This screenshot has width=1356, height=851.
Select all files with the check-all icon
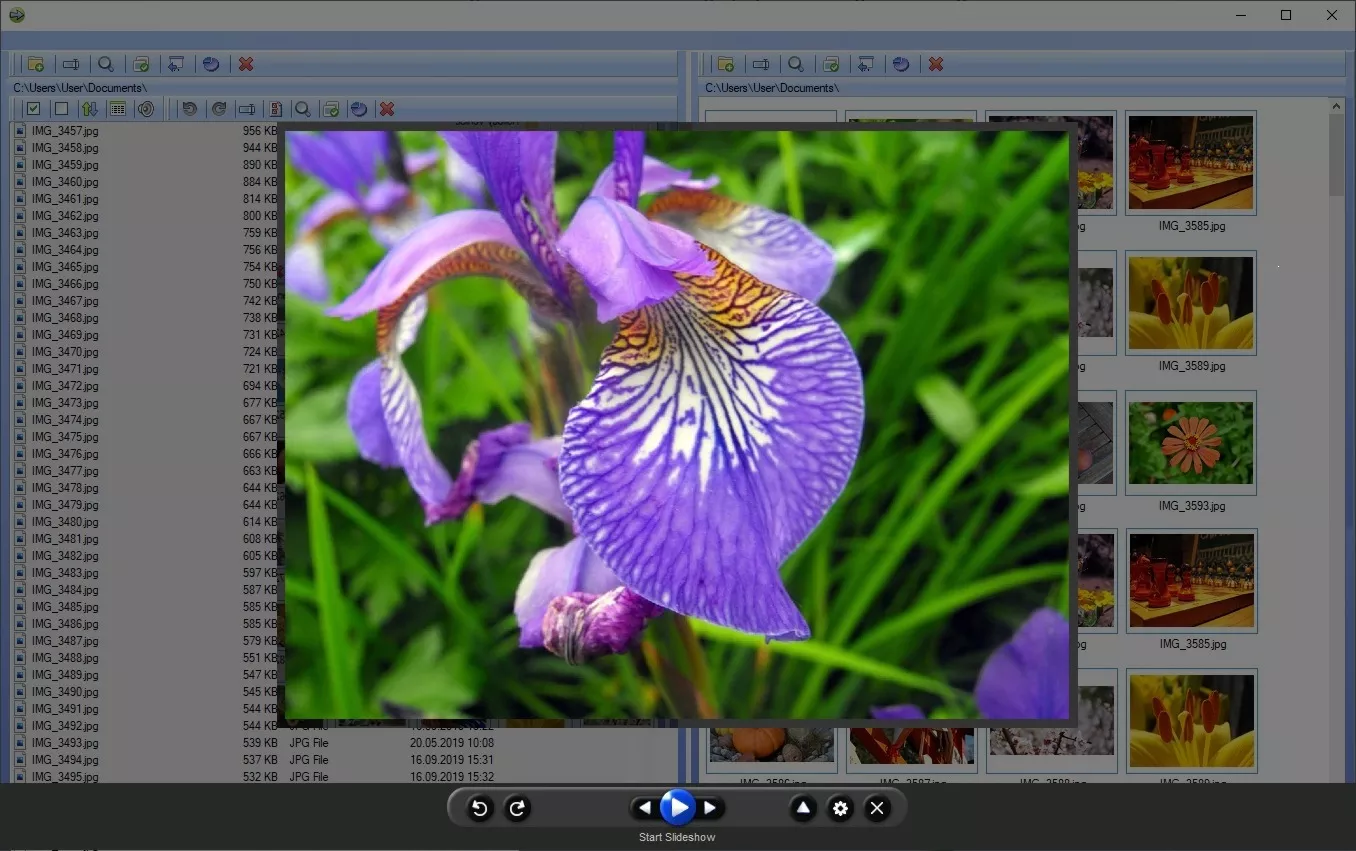33,109
